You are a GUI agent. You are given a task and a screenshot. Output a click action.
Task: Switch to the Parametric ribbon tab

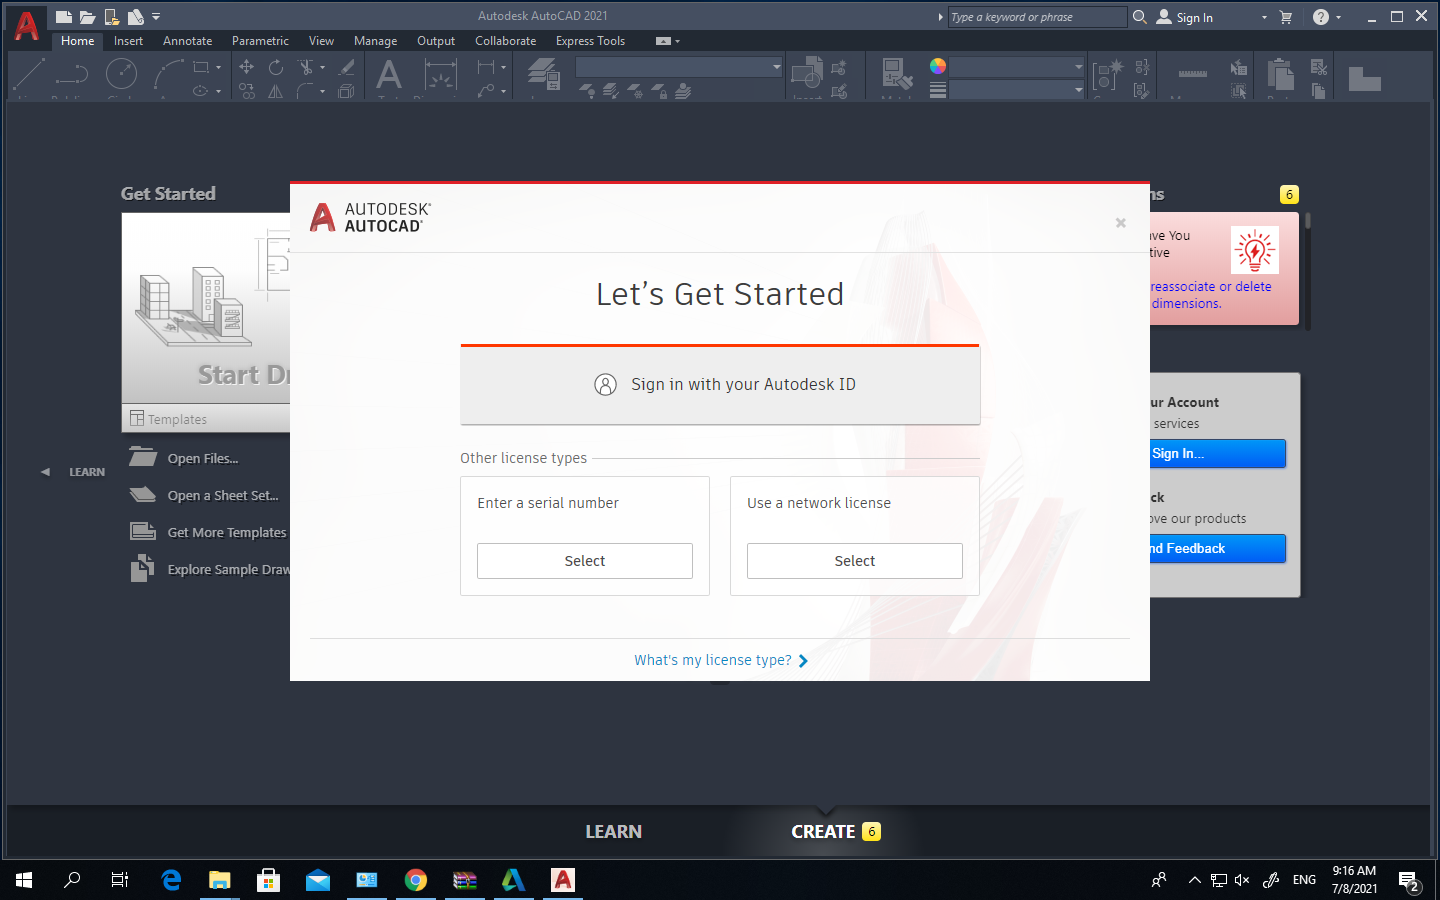coord(260,41)
